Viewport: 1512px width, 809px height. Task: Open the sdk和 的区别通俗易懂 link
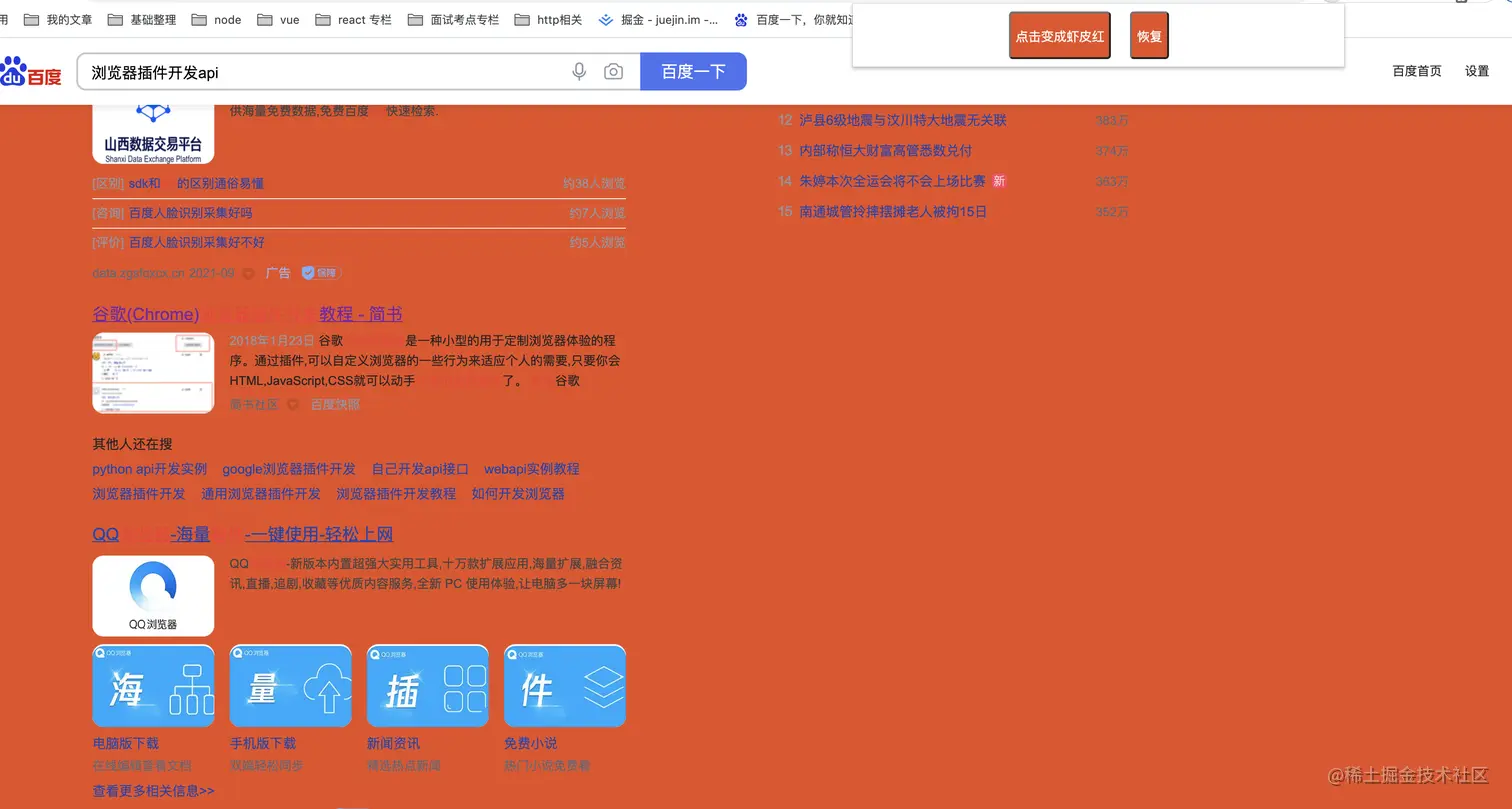196,184
